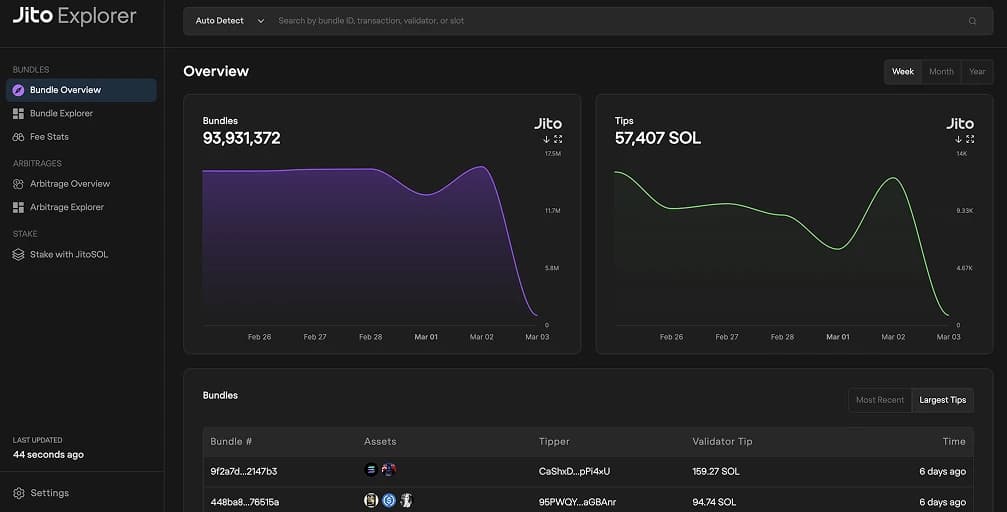Click the USDC asset icon in row 448ba8...76515a

(x=389, y=500)
